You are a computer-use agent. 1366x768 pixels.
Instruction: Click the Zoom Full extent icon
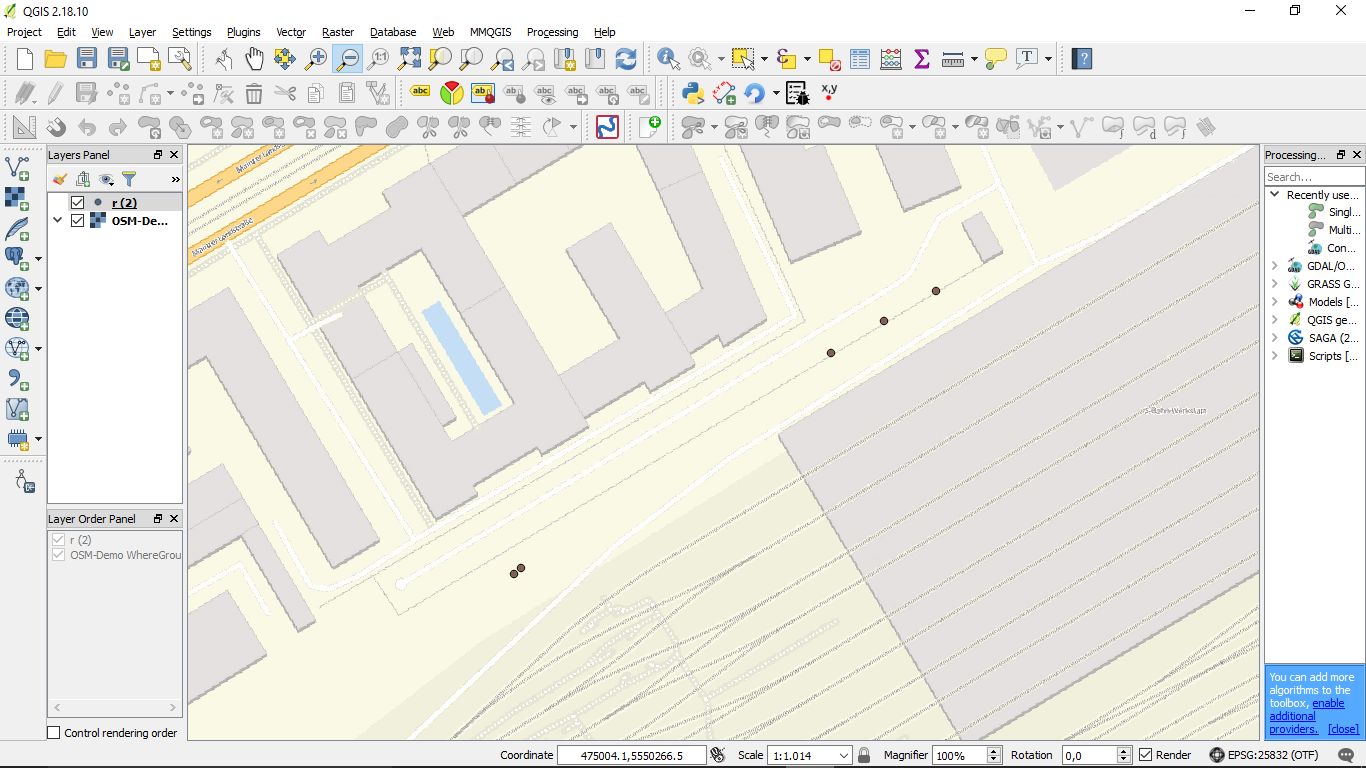(x=409, y=59)
